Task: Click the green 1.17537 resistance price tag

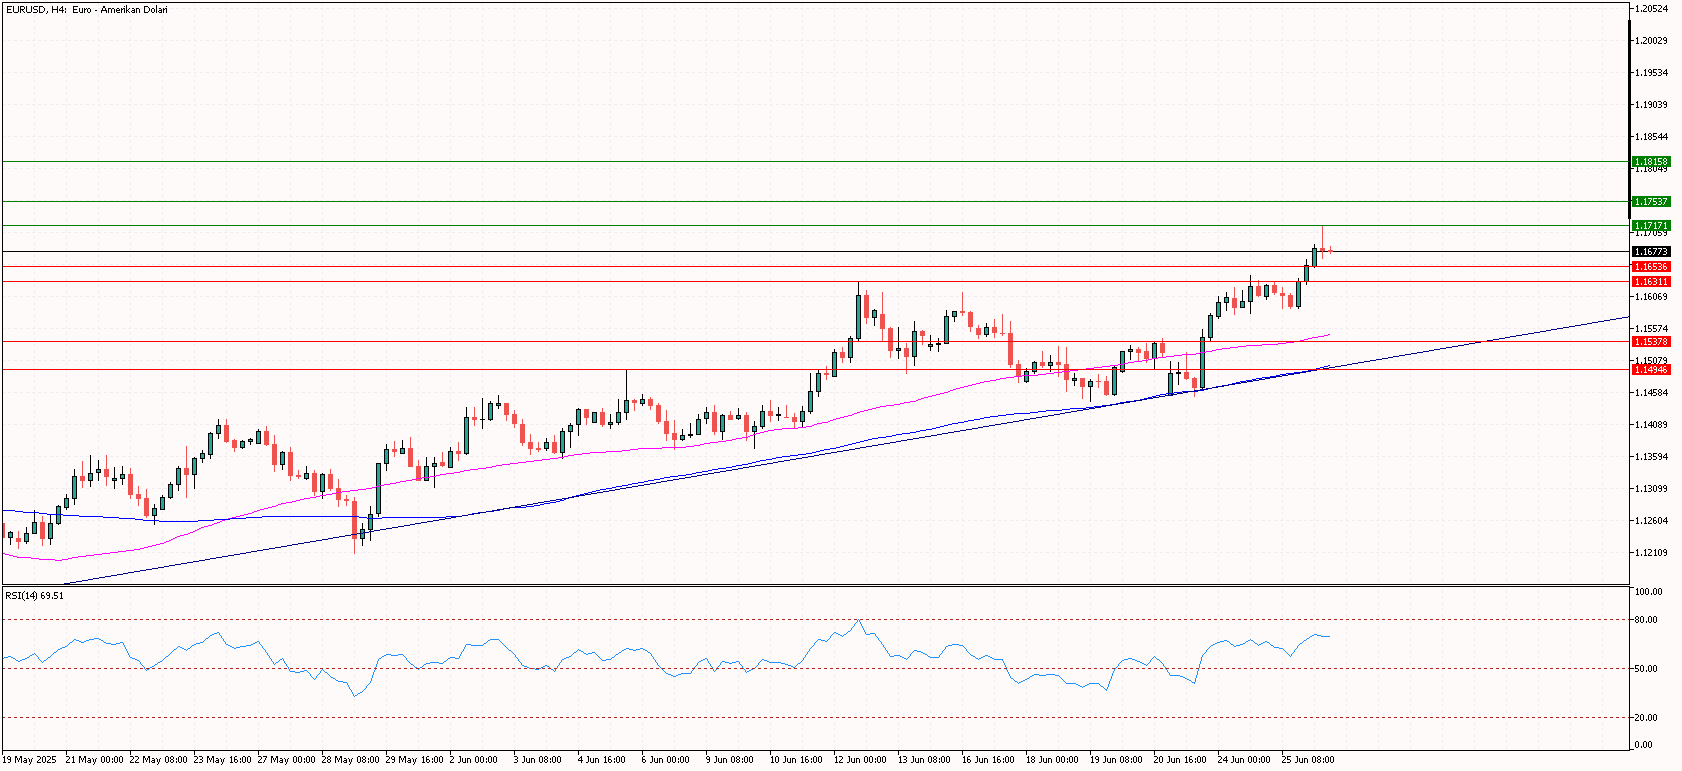Action: [1651, 202]
